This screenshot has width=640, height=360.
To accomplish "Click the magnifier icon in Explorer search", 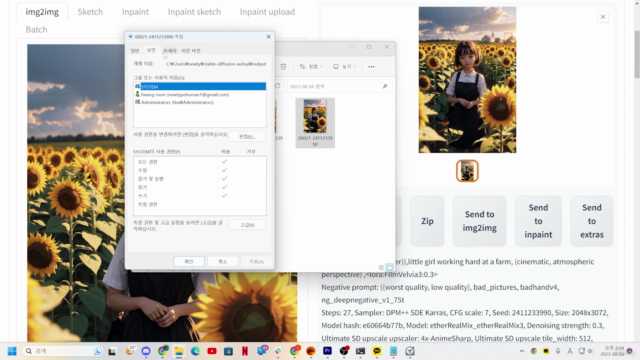I will point(385,87).
